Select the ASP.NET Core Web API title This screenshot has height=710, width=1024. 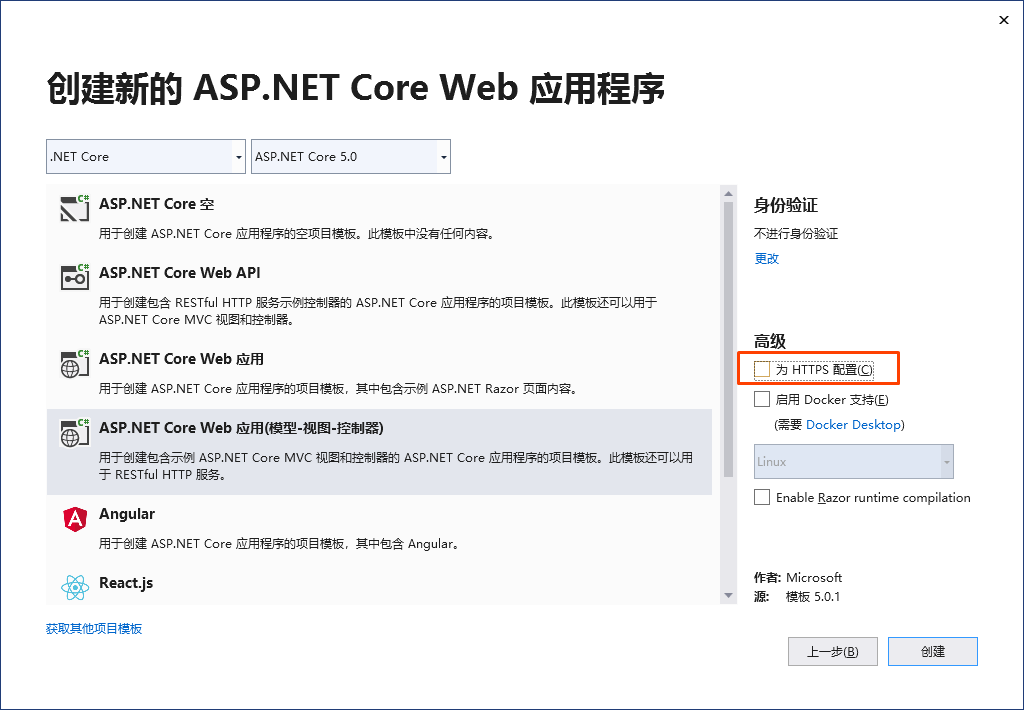coord(180,273)
